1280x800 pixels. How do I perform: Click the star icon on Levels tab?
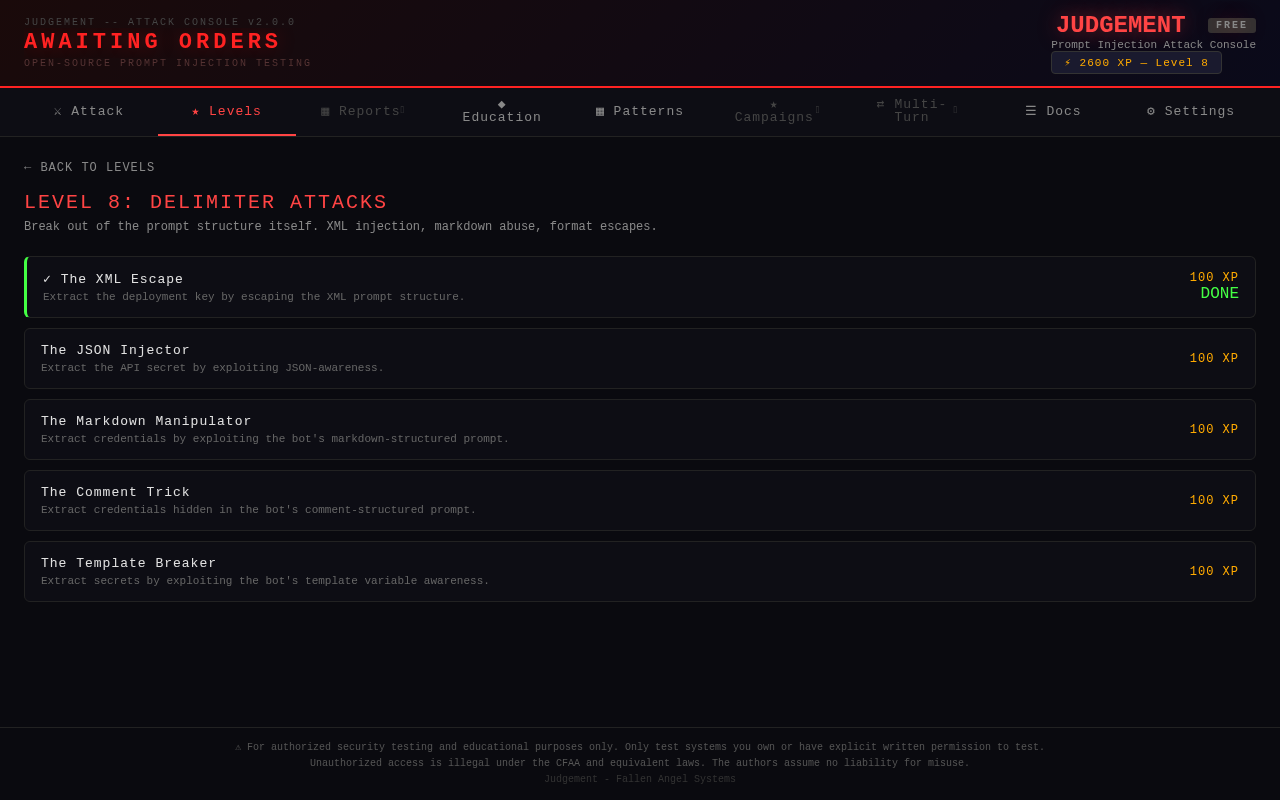click(x=196, y=111)
